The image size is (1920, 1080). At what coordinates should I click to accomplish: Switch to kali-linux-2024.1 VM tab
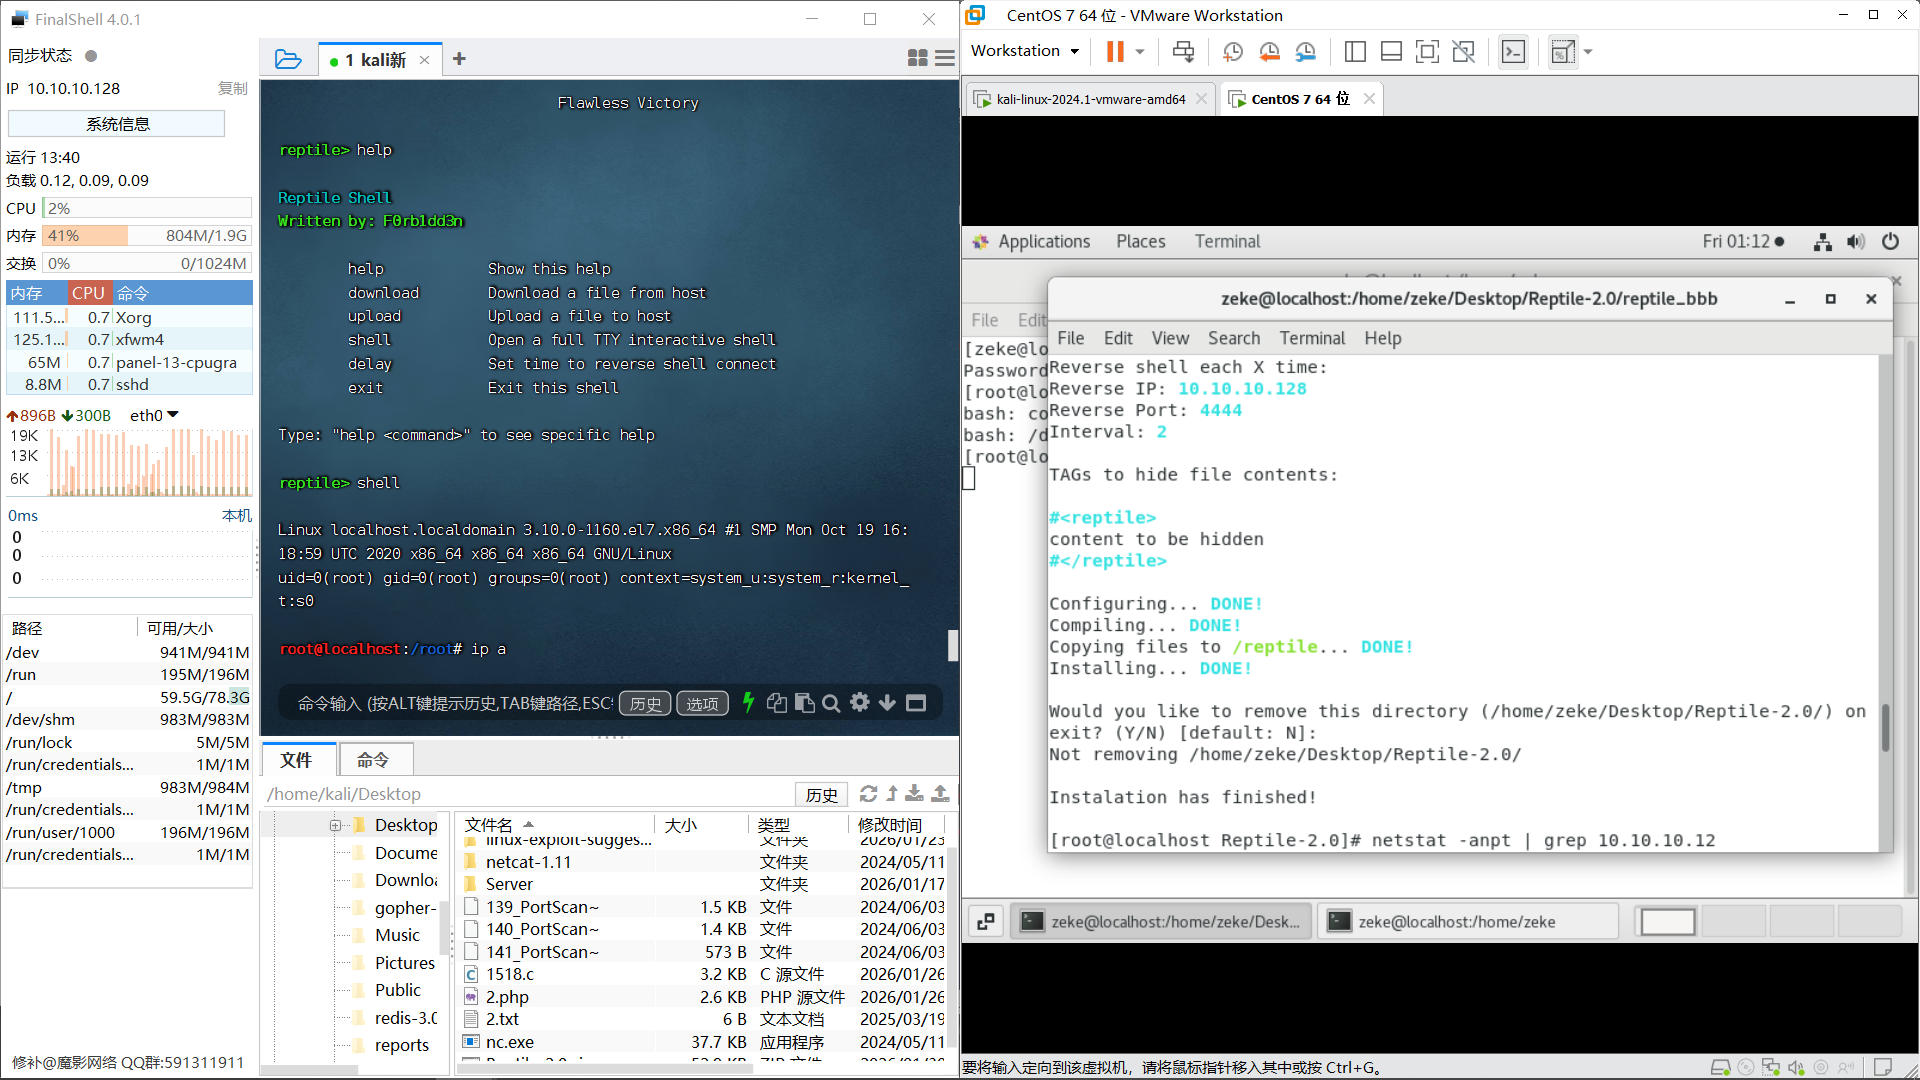(1090, 99)
